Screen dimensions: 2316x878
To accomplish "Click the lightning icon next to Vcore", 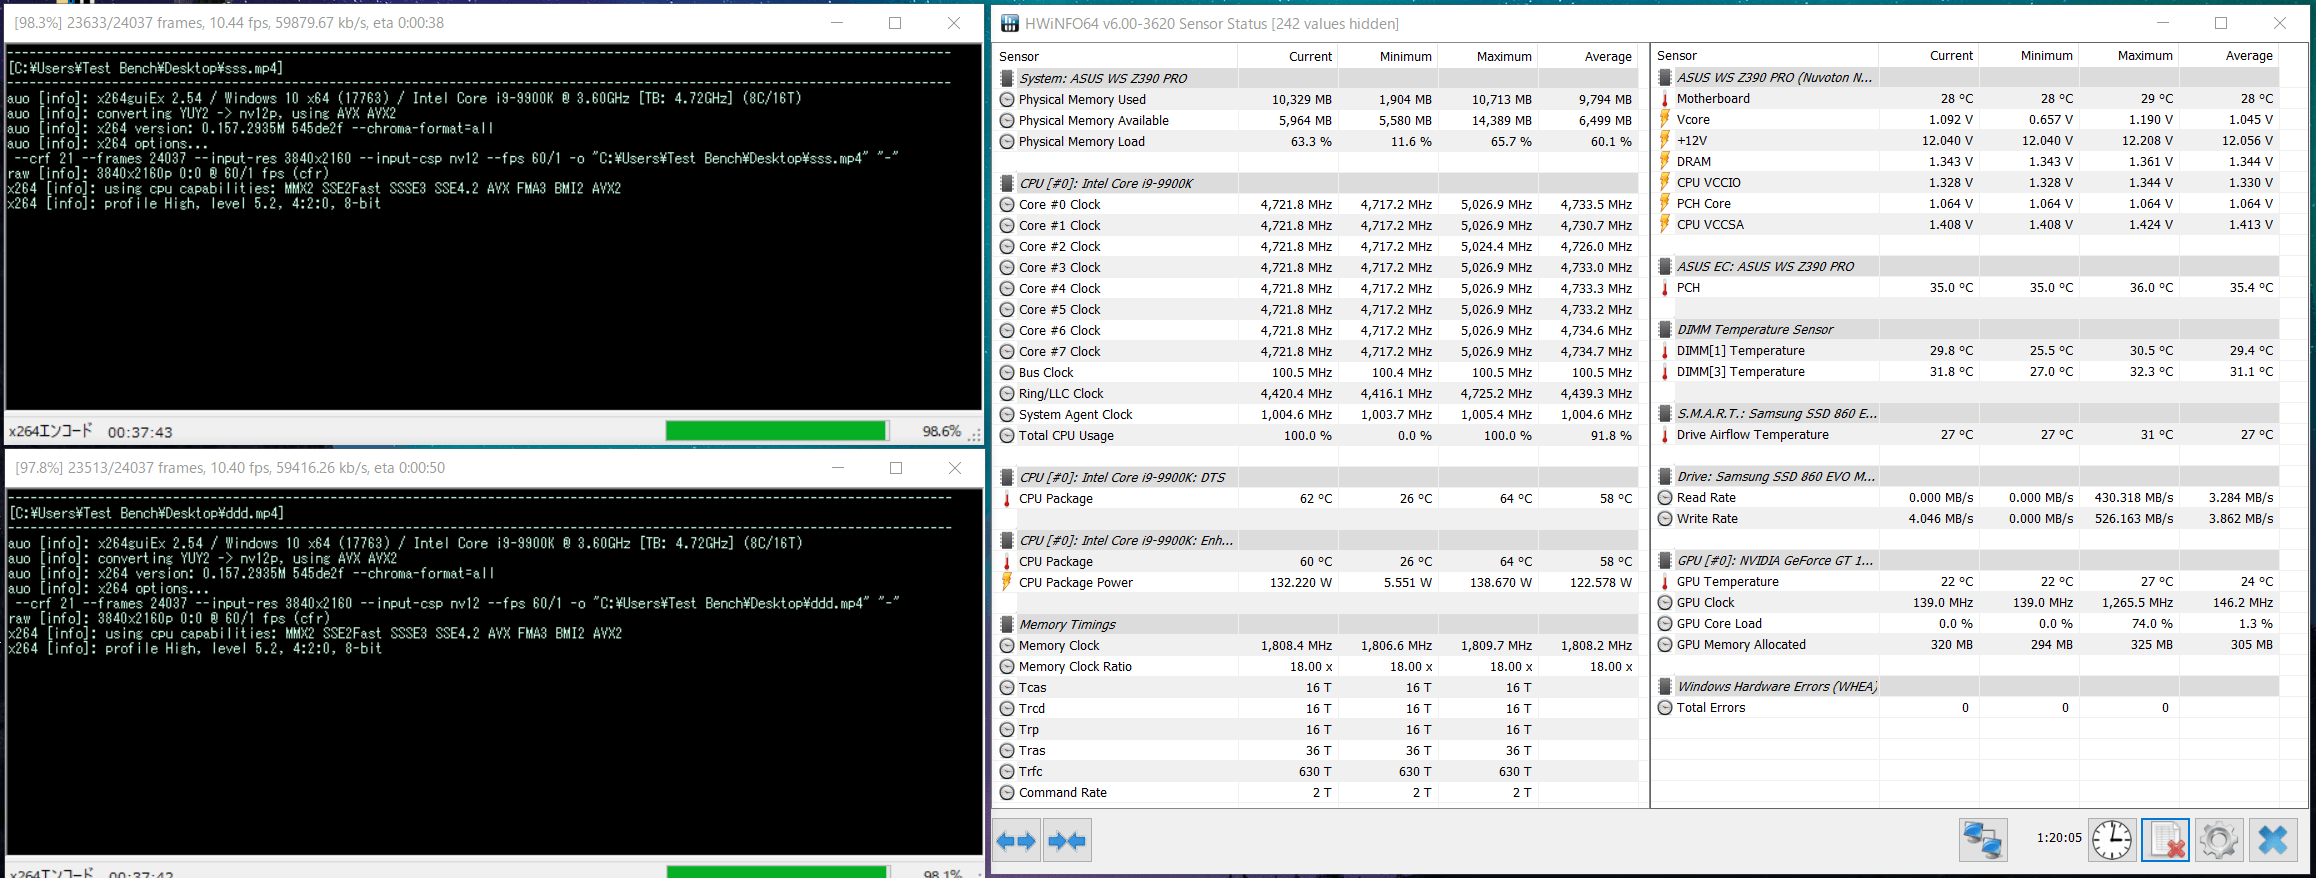I will [1665, 119].
